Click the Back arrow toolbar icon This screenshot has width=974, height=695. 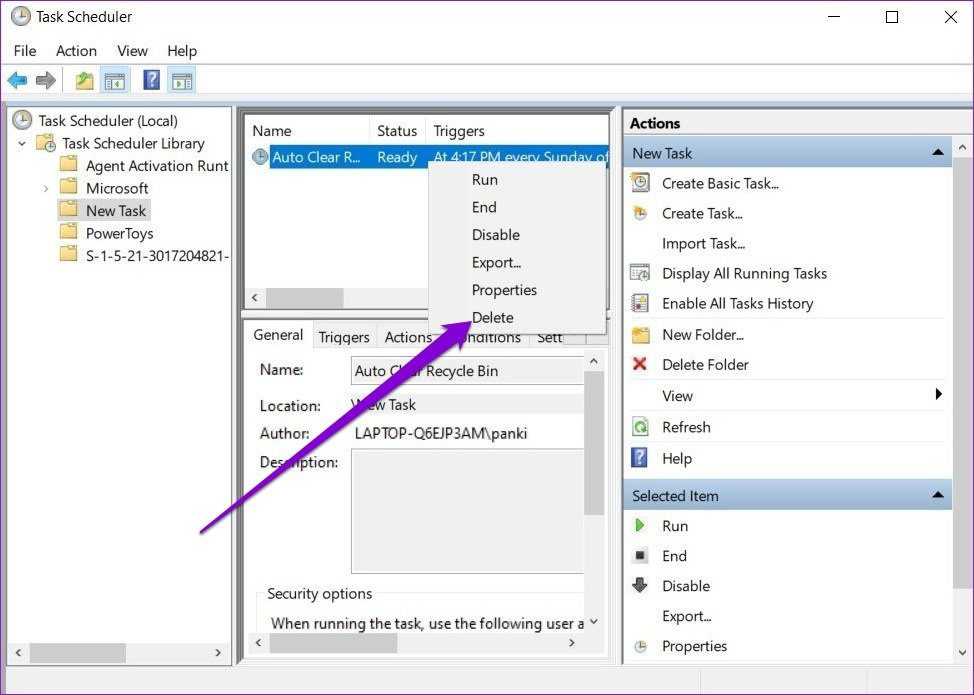click(x=17, y=81)
